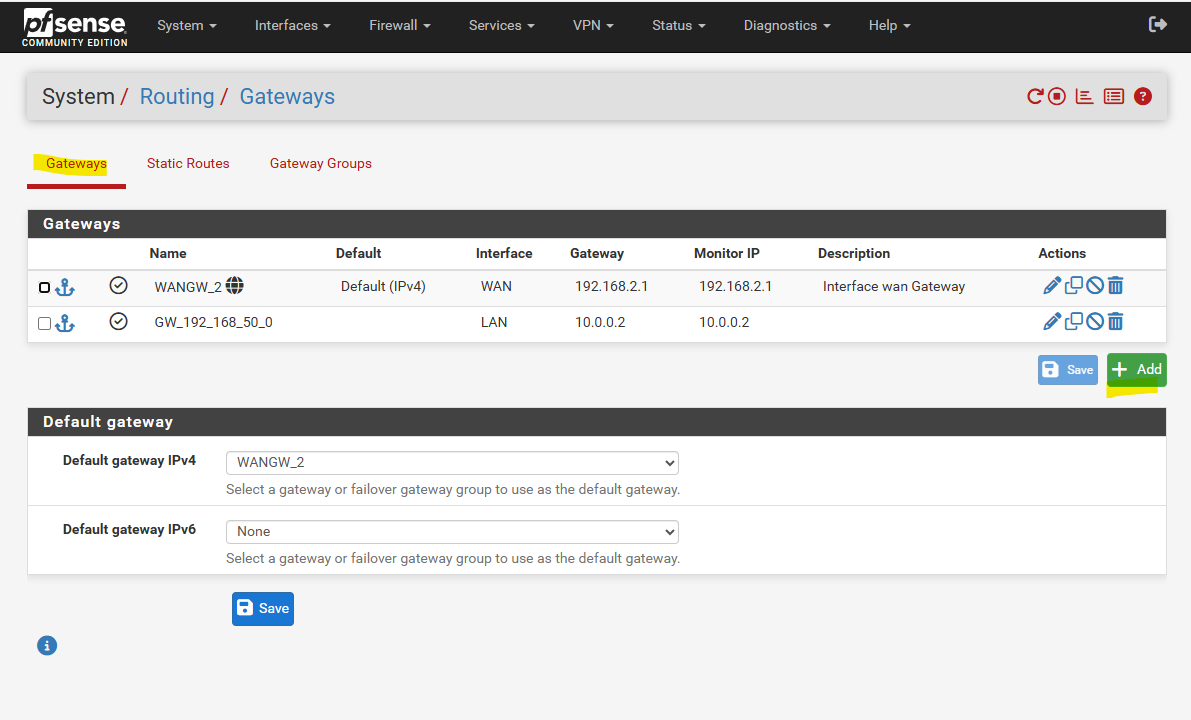1191x720 pixels.
Task: Click the restart service icon in header
Action: tap(1035, 96)
